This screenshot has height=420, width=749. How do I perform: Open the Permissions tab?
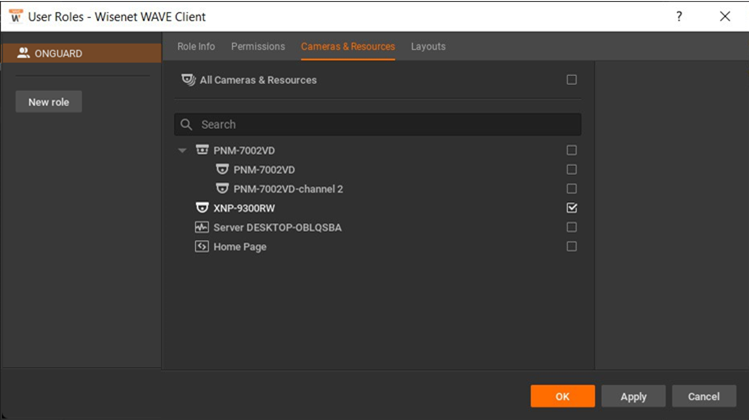point(258,46)
